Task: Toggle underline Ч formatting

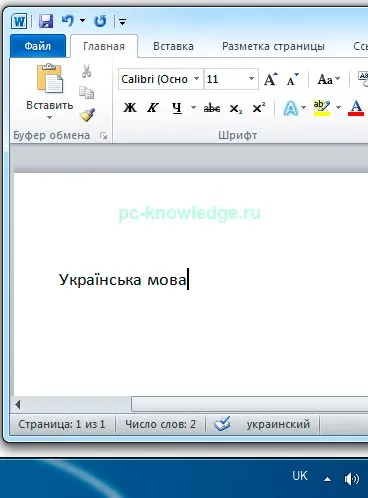Action: (x=177, y=108)
